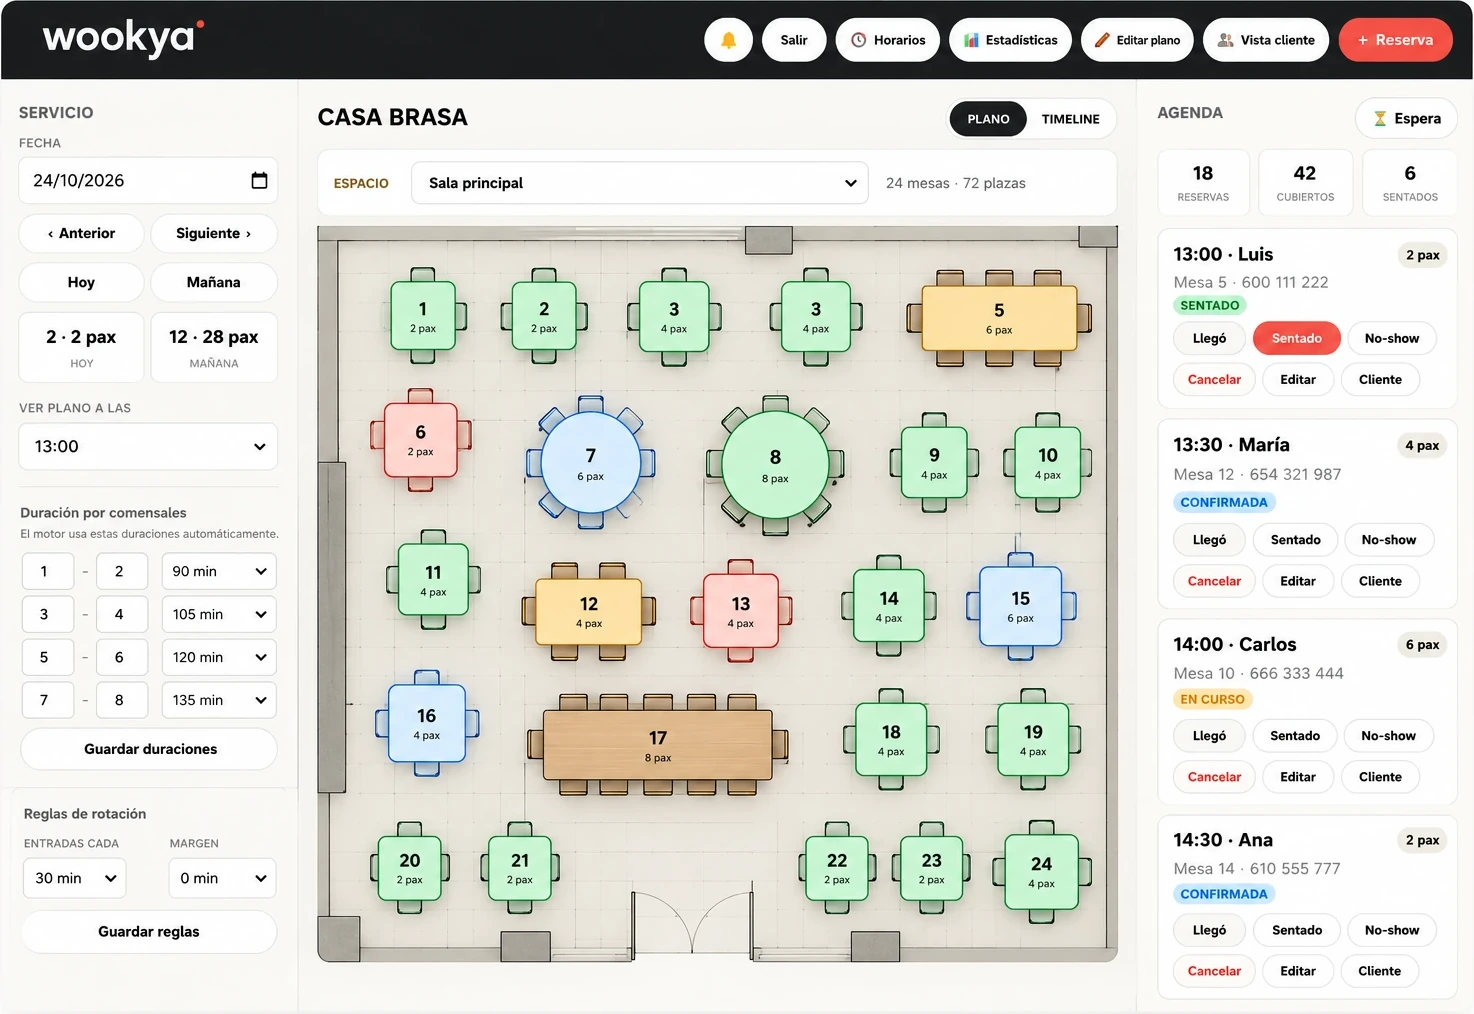Cancel María's reservation

1214,581
